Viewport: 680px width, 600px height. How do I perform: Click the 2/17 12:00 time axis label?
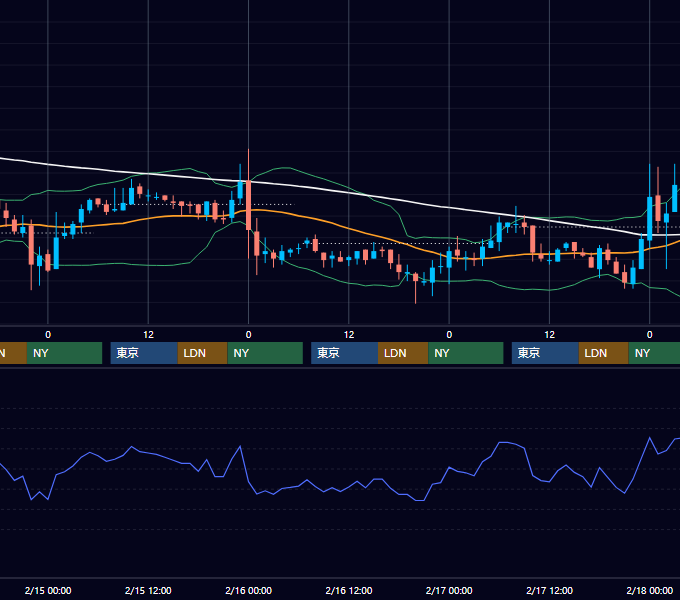coord(549,590)
